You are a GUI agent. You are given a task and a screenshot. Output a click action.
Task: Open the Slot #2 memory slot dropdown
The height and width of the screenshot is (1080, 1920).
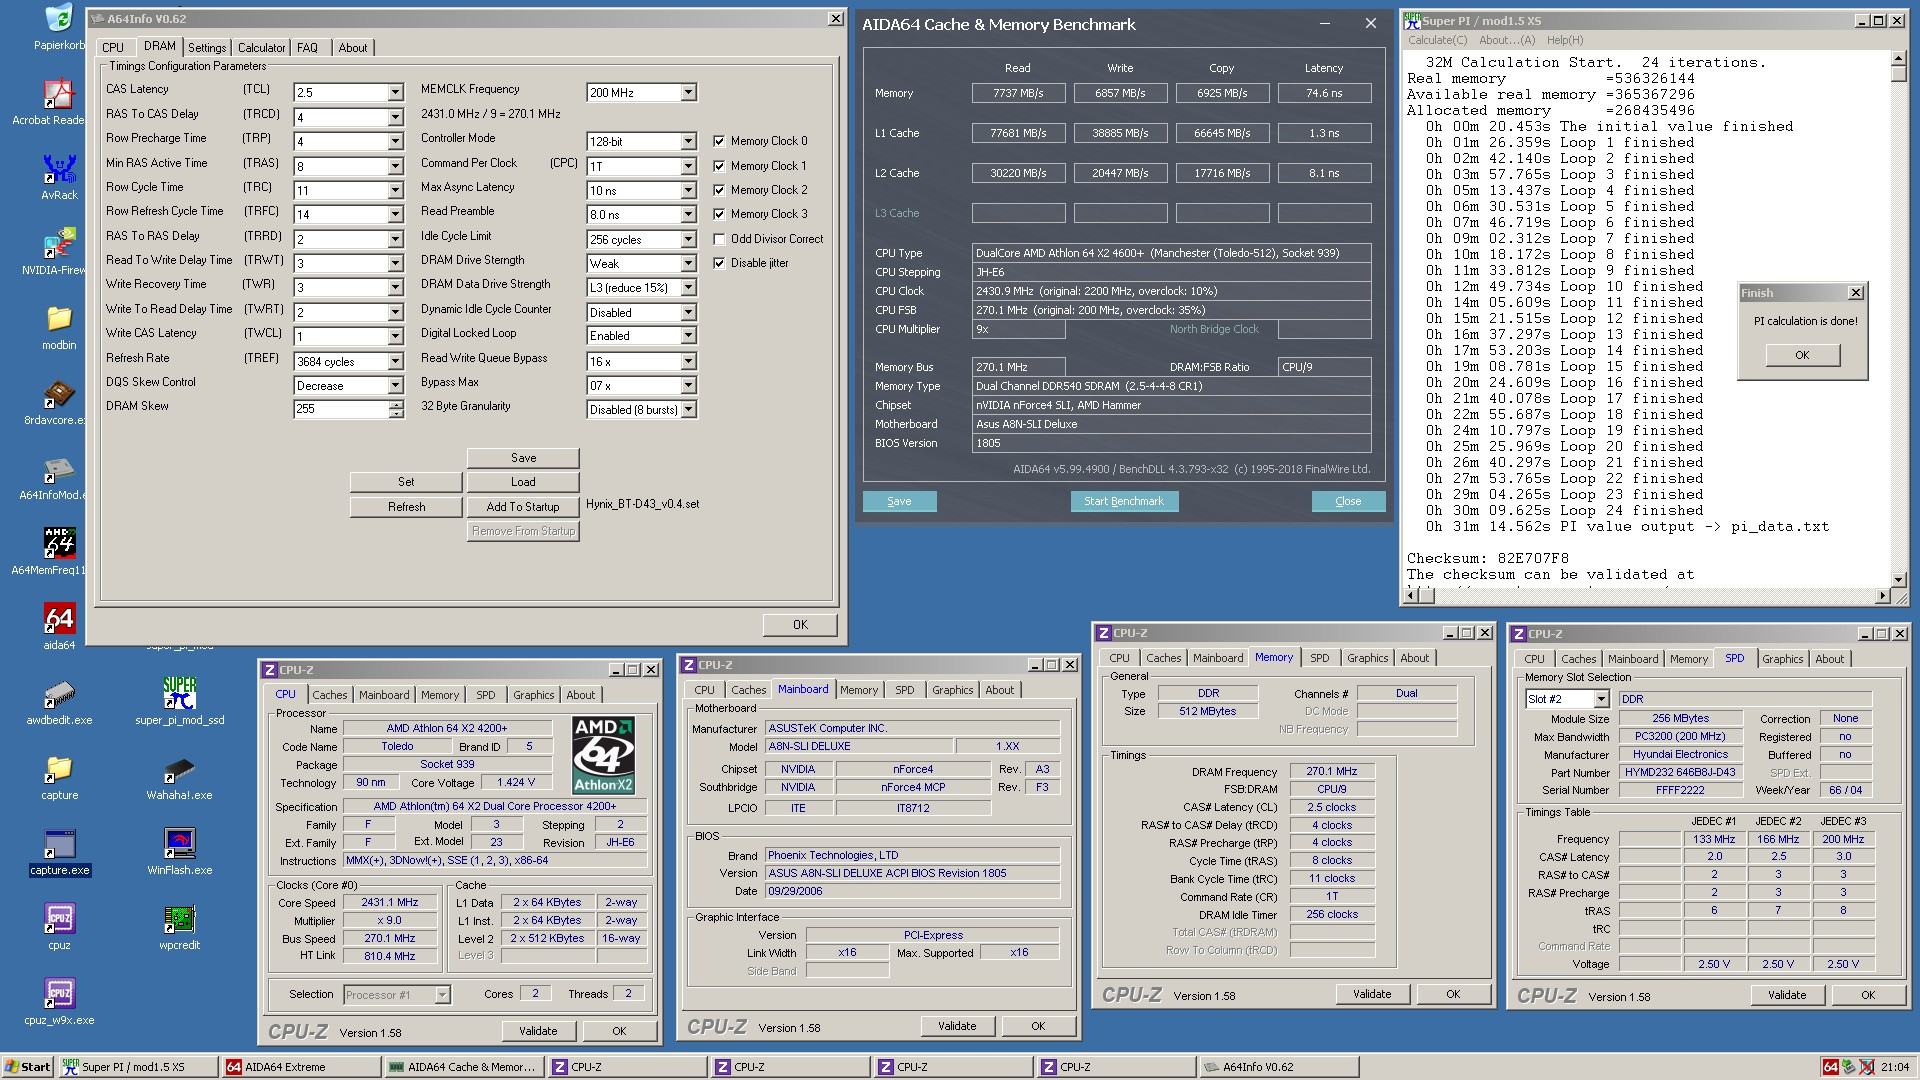tap(1600, 699)
